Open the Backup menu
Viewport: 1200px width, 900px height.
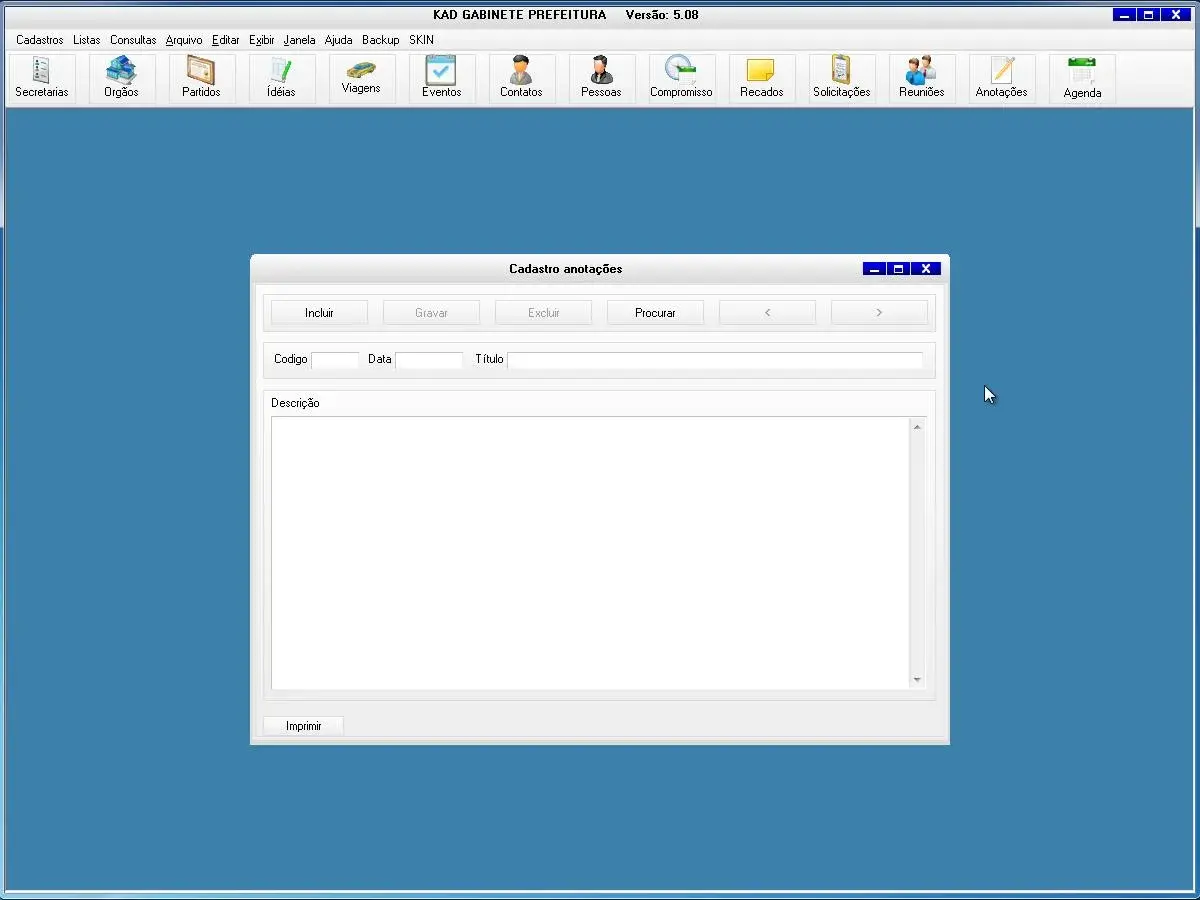pyautogui.click(x=381, y=40)
